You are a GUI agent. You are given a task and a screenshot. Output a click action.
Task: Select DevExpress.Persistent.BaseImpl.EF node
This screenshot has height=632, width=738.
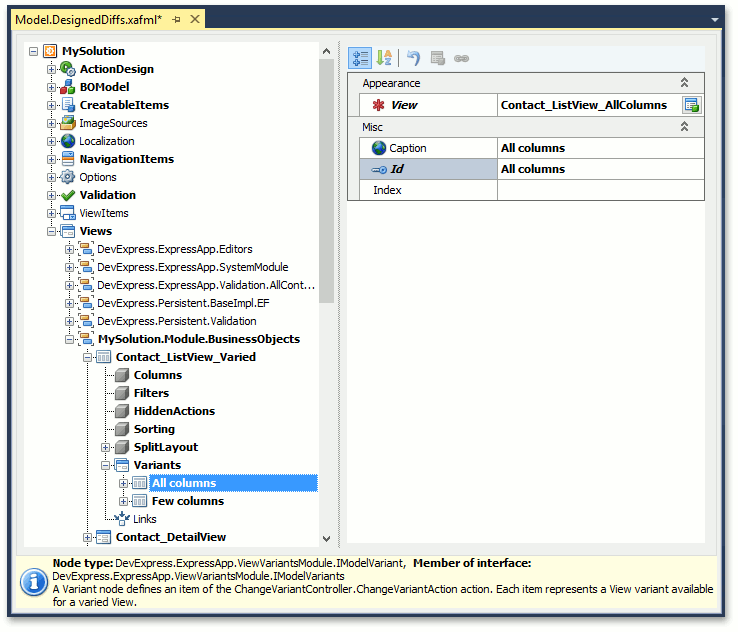point(183,303)
